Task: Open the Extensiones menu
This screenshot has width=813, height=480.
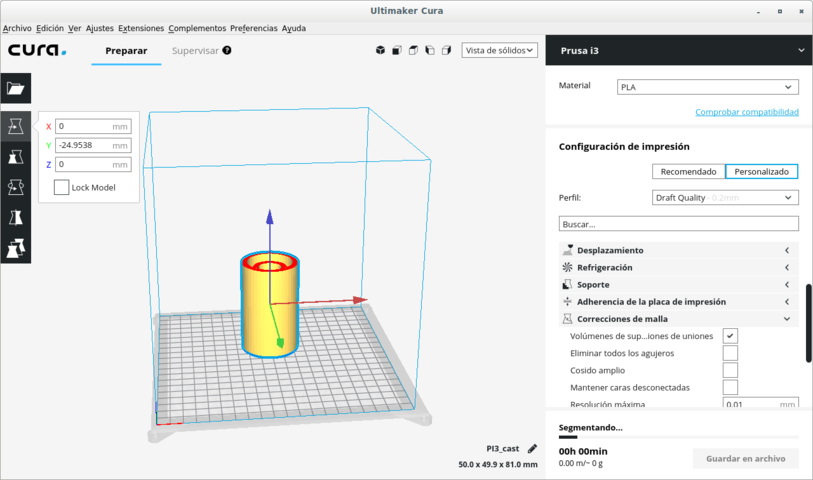Action: tap(141, 28)
